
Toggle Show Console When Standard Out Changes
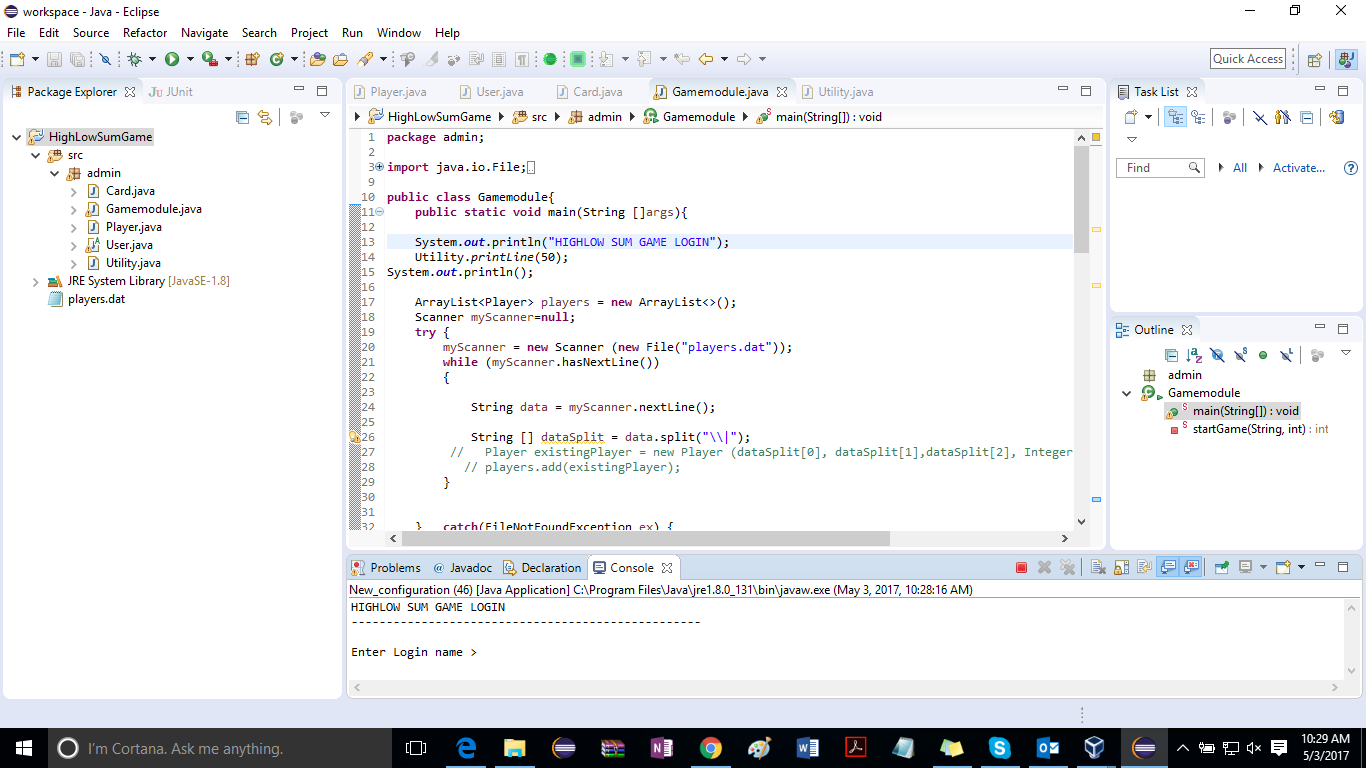[x=1168, y=567]
